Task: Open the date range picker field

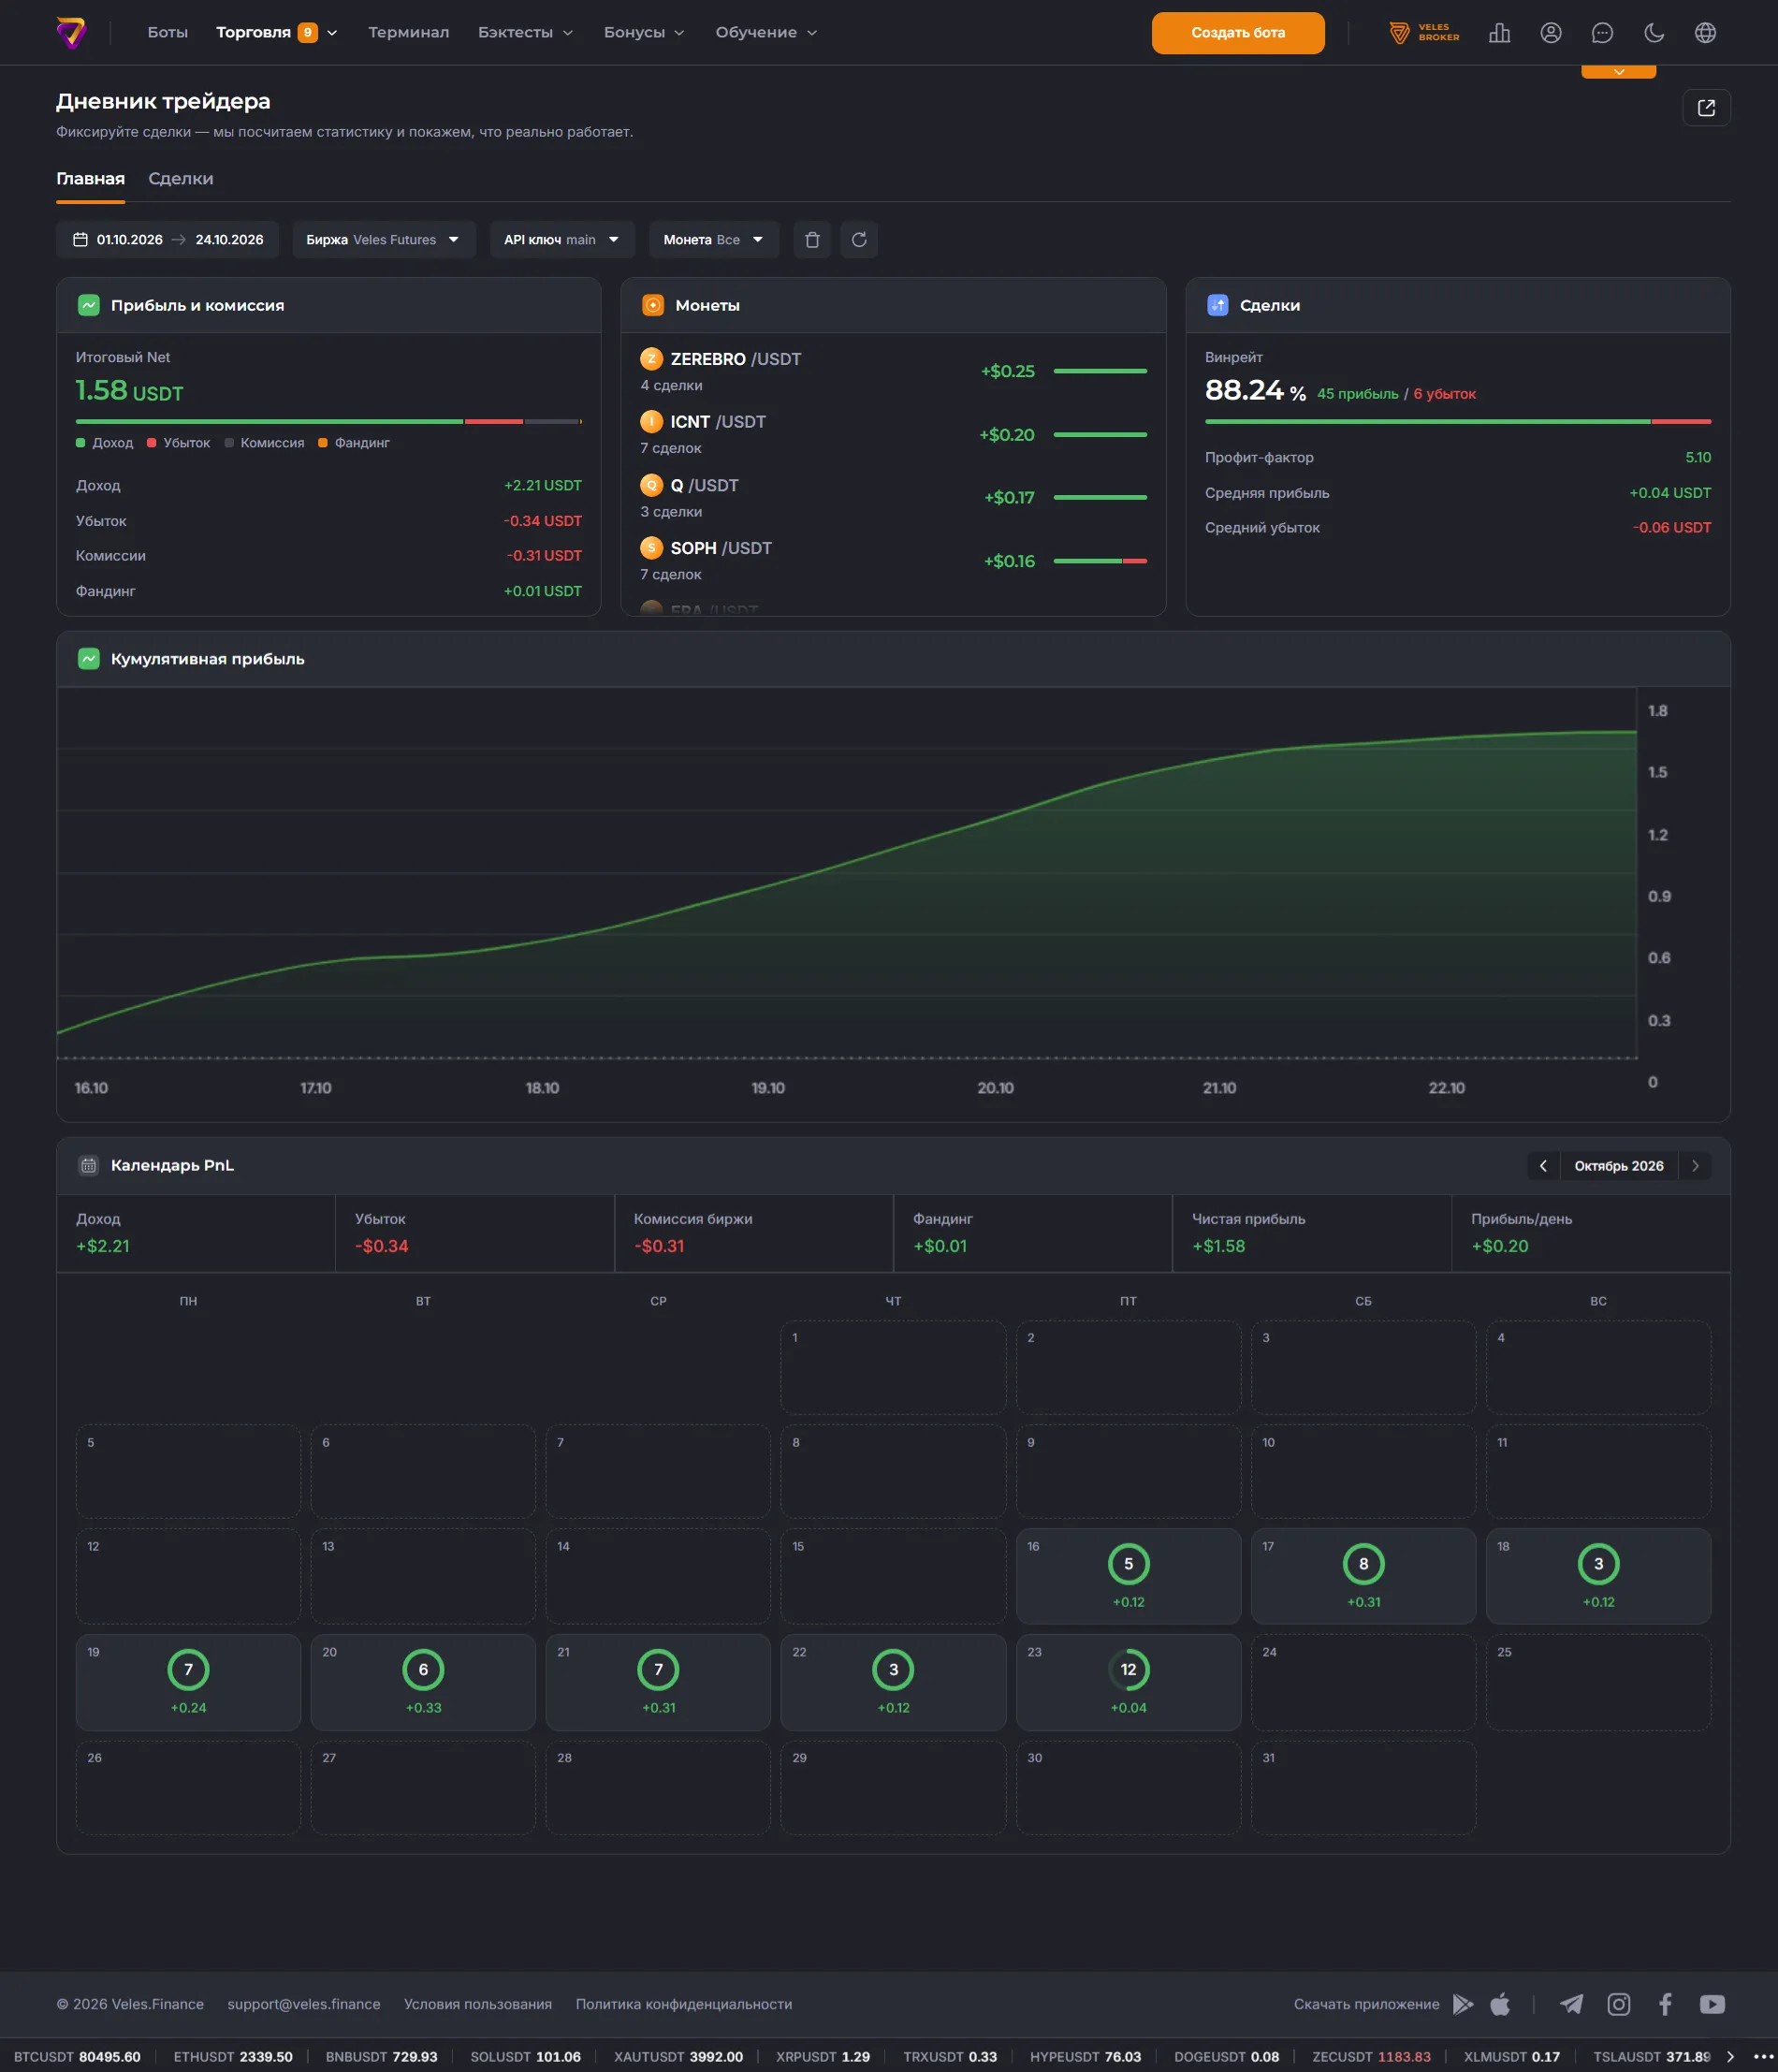Action: pyautogui.click(x=168, y=240)
